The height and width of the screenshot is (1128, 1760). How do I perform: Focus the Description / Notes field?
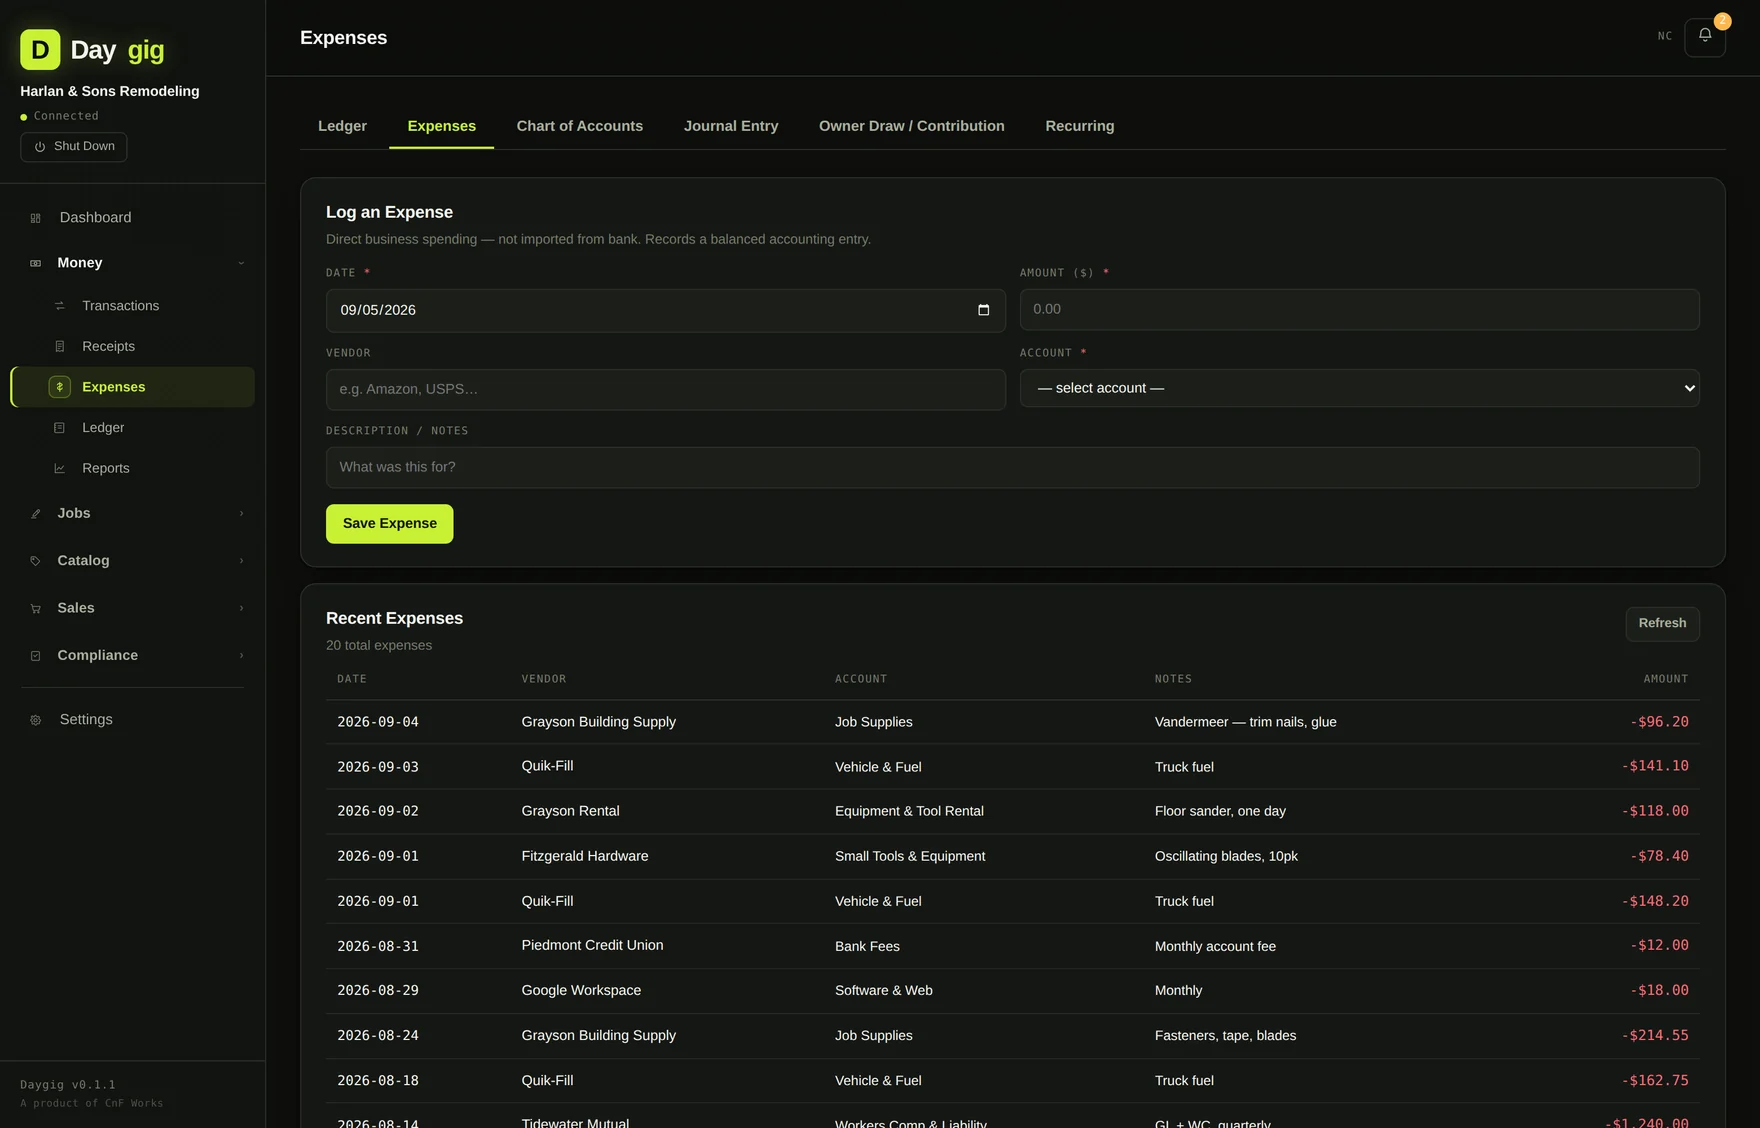(1012, 468)
